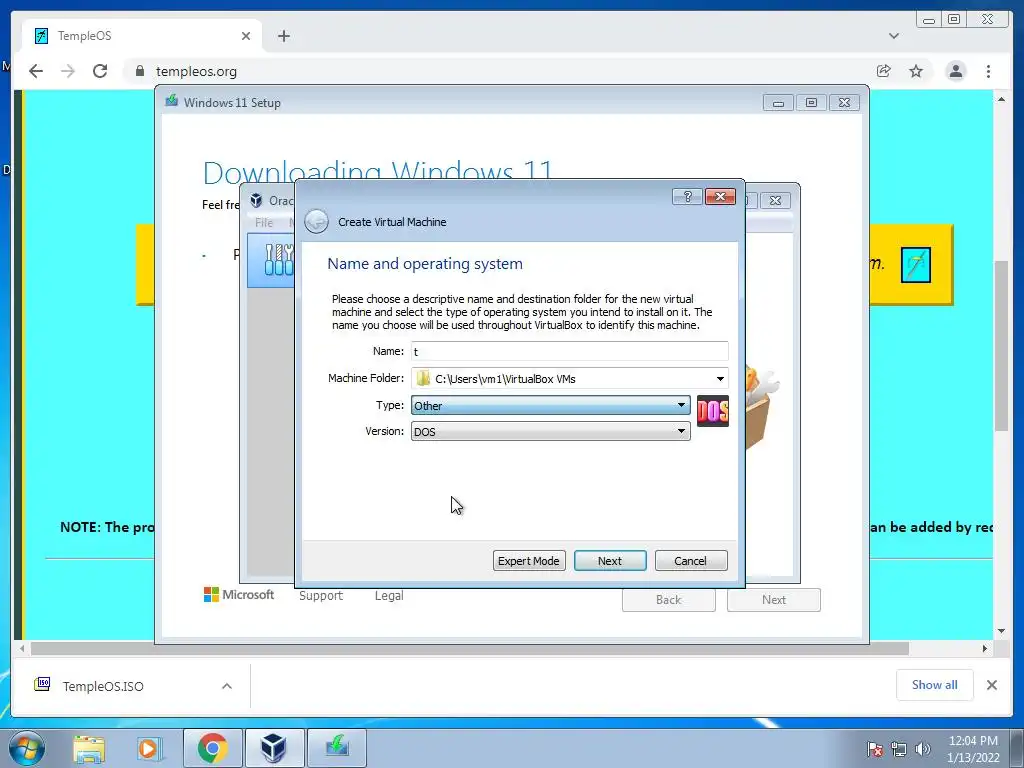The width and height of the screenshot is (1024, 768).
Task: Open the Windows Start menu
Action: (26, 748)
